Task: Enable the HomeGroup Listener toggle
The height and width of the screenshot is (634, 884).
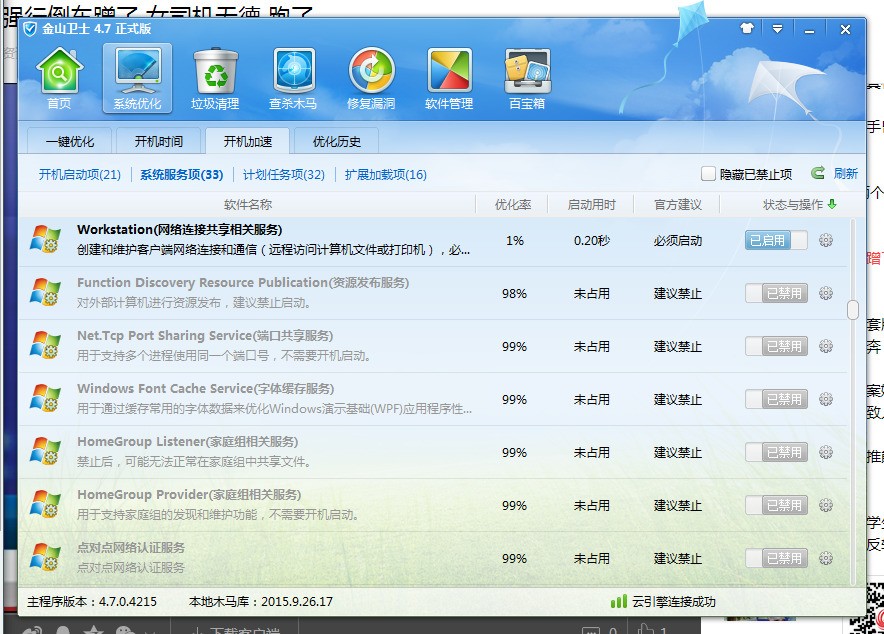Action: [x=776, y=452]
